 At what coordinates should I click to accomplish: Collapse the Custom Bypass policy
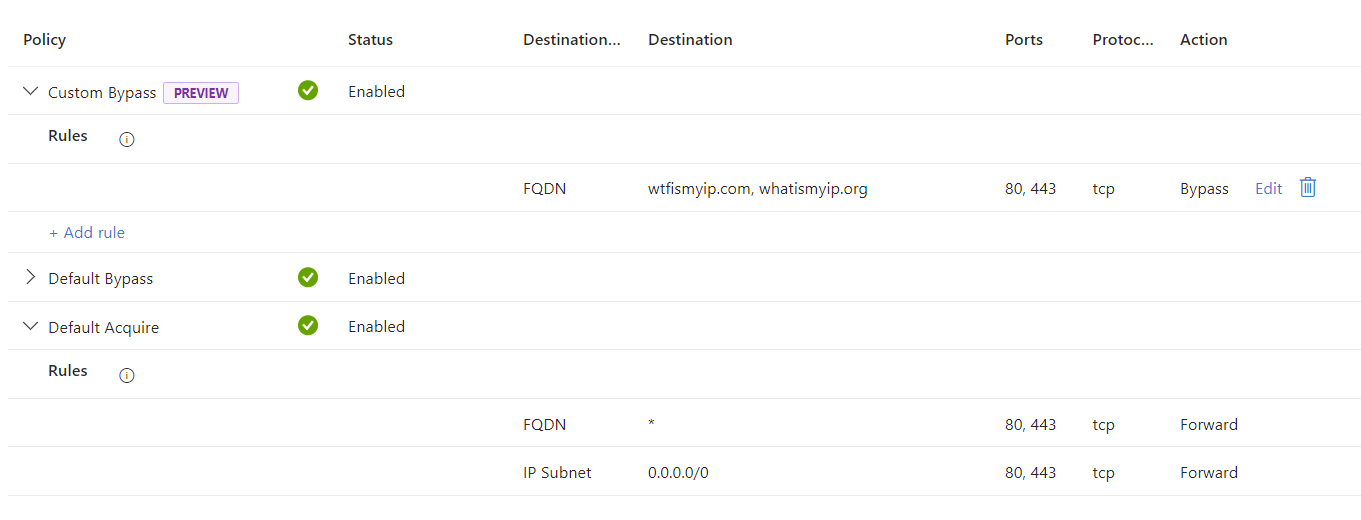(30, 91)
